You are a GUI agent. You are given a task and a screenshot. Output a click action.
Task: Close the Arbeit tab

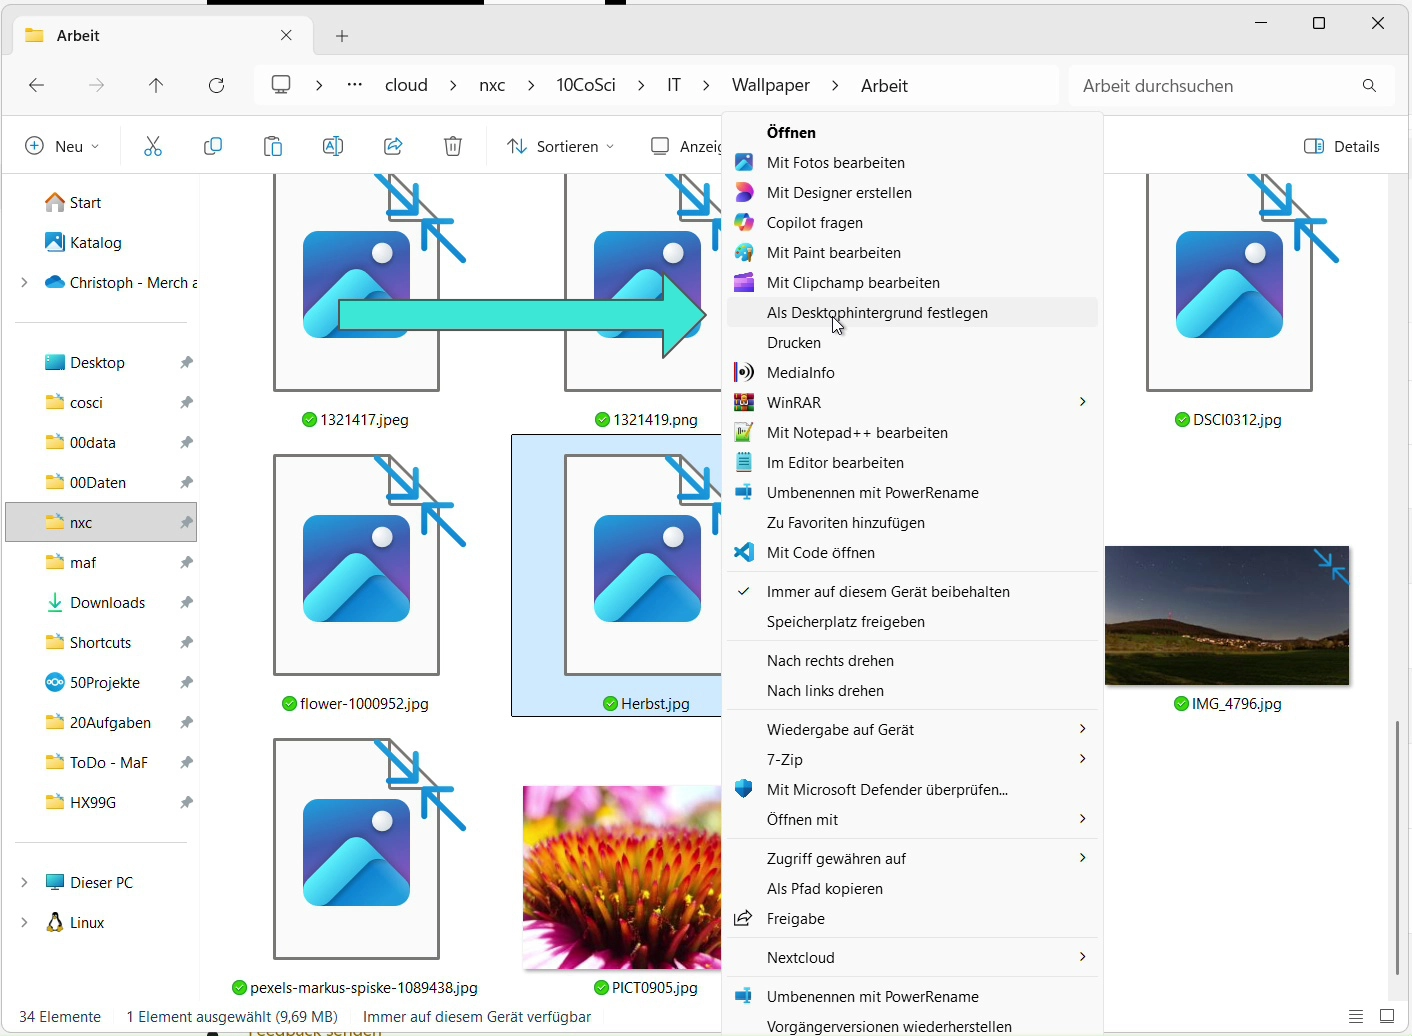coord(287,35)
